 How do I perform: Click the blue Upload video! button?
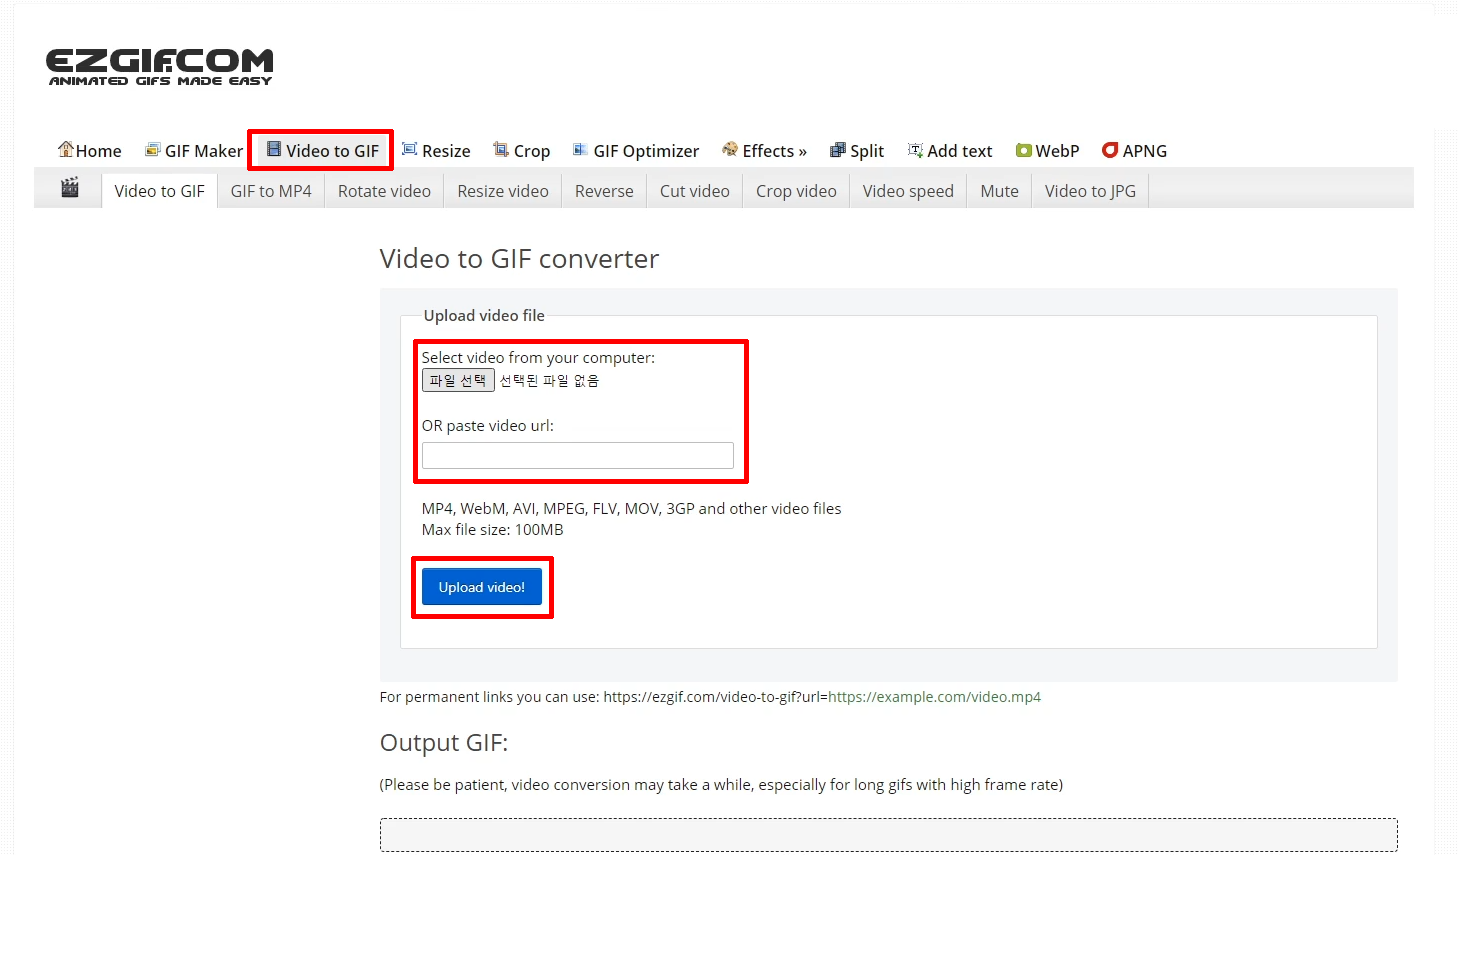tap(482, 587)
